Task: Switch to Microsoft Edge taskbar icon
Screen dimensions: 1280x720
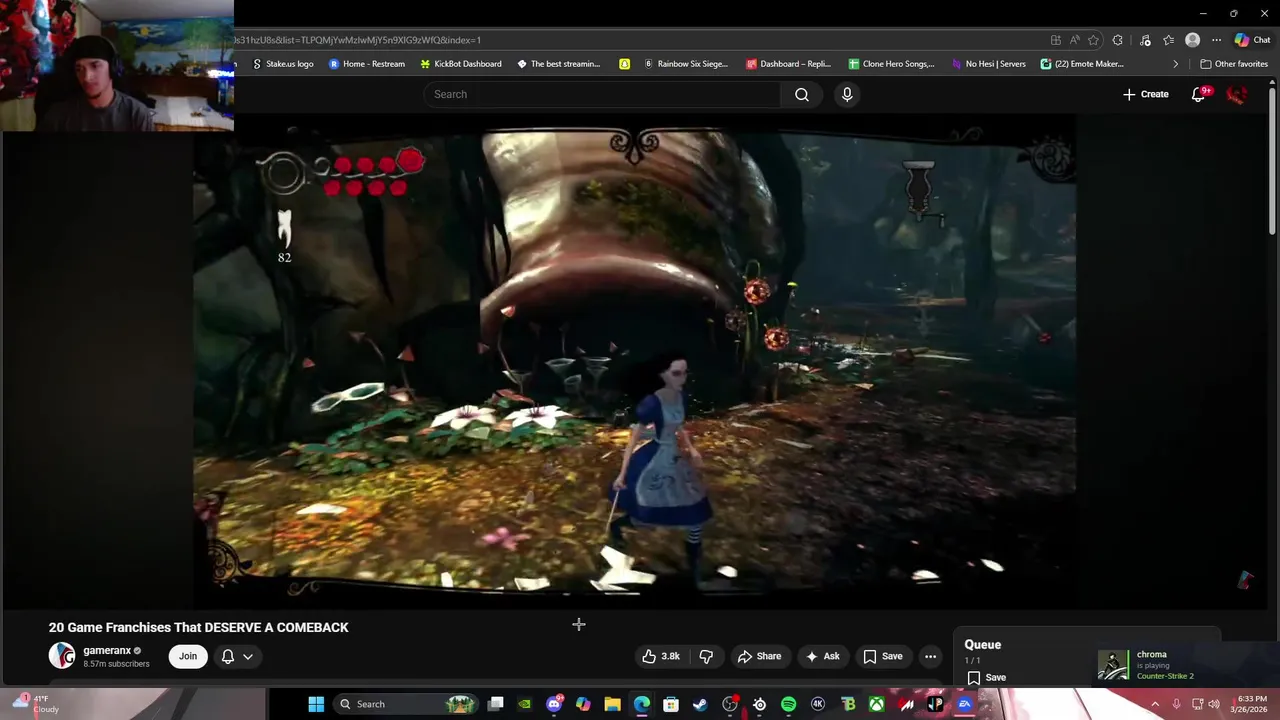Action: [641, 704]
